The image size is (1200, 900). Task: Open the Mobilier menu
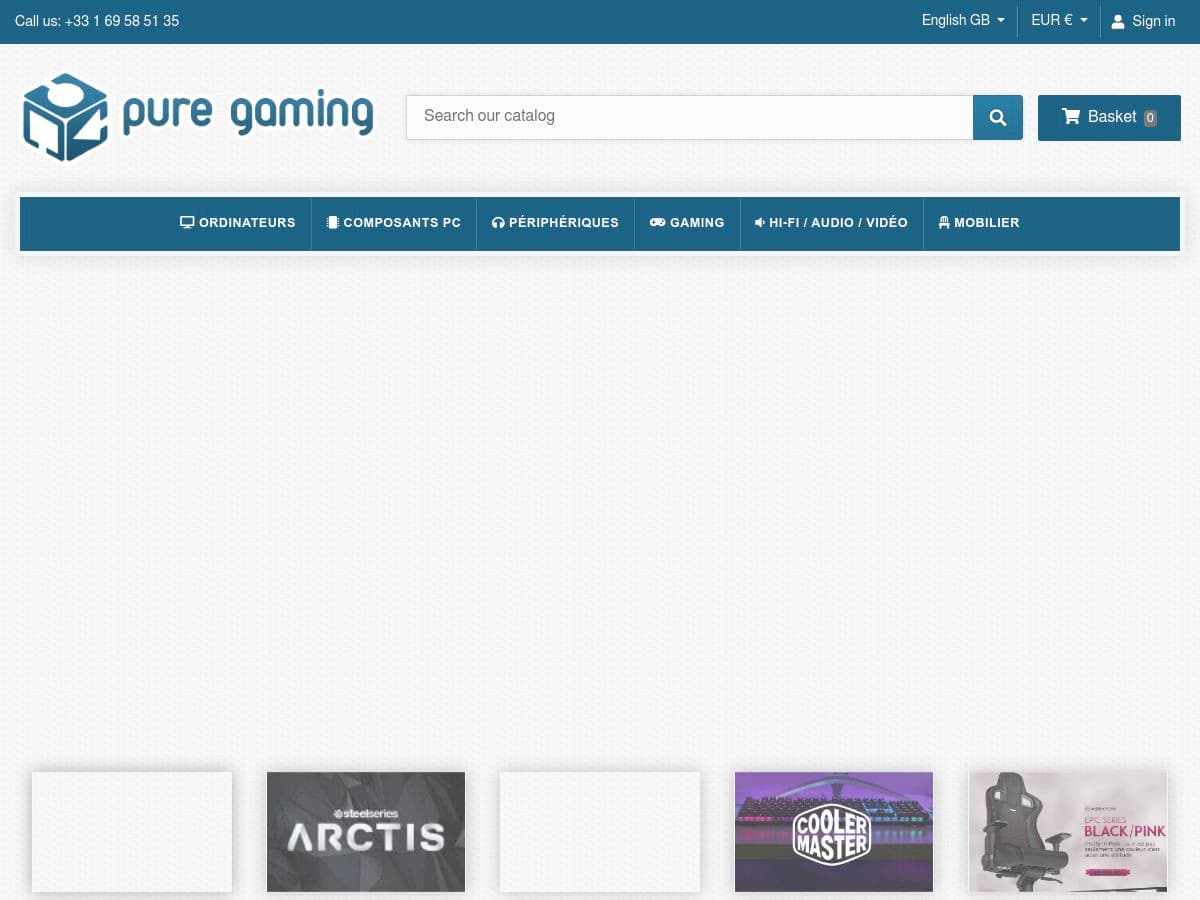pos(979,223)
